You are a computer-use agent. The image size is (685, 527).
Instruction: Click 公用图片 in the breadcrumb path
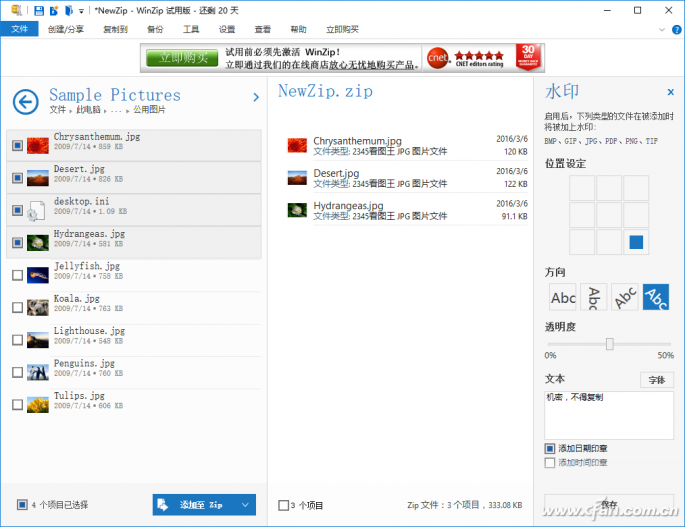pyautogui.click(x=149, y=110)
